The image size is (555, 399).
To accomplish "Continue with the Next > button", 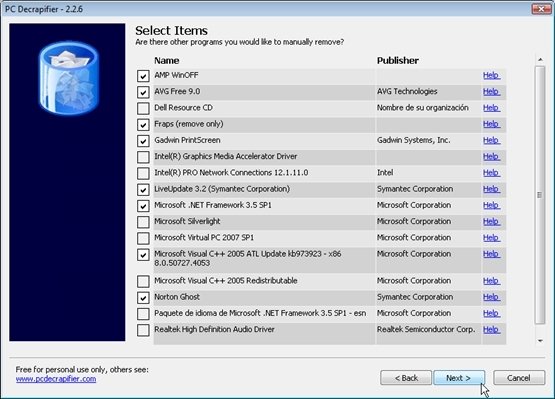I will tap(459, 378).
